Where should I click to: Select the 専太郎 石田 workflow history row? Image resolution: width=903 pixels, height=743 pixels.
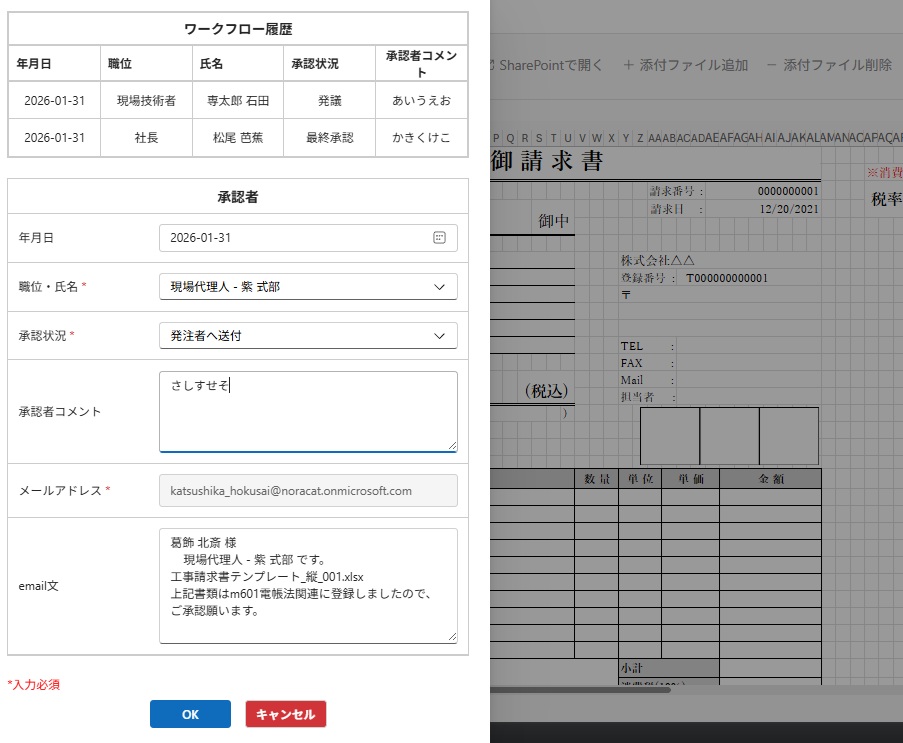point(237,101)
